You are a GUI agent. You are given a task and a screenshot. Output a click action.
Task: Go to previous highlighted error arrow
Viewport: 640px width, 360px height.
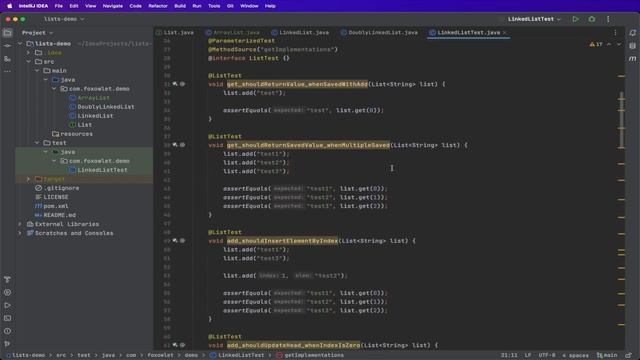click(x=609, y=44)
